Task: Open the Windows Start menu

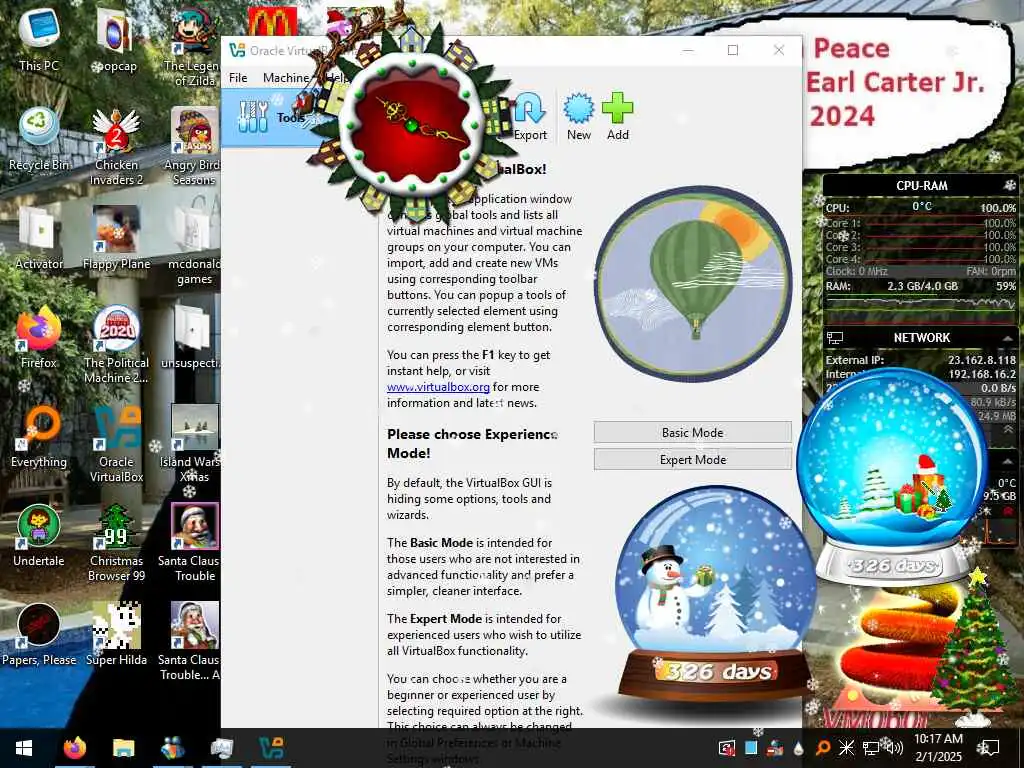Action: tap(24, 748)
